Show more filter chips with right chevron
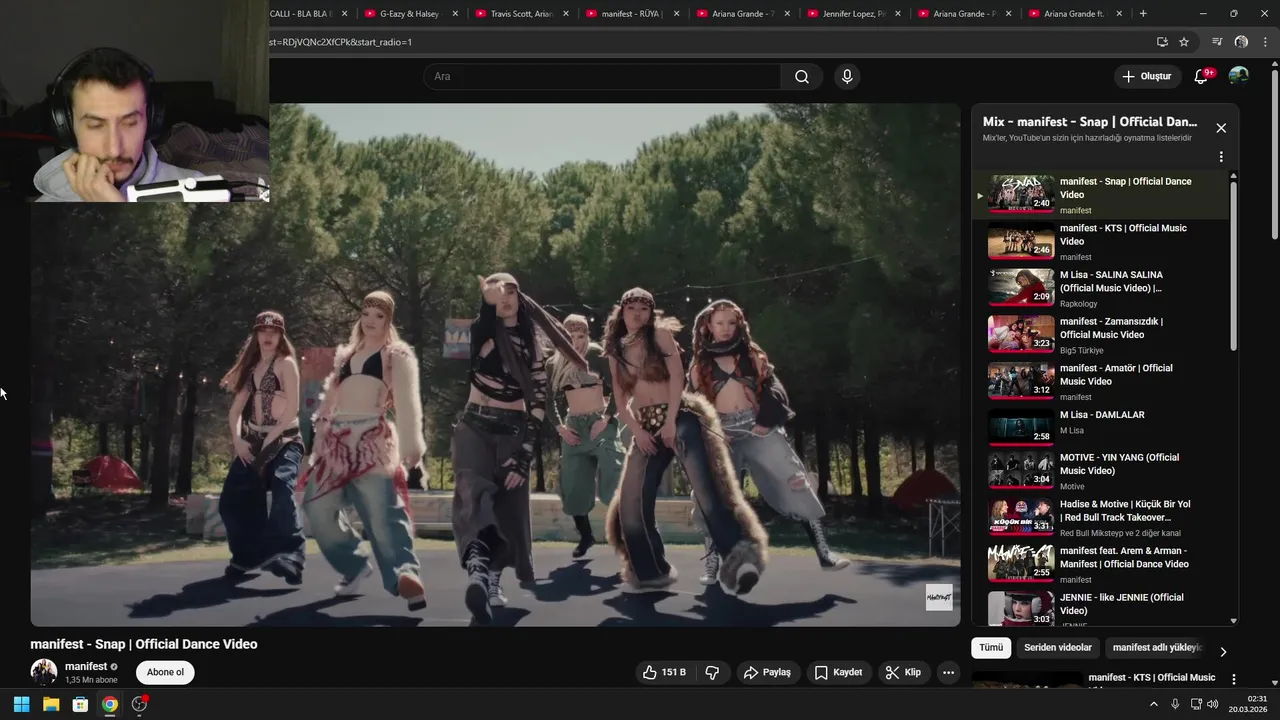The height and width of the screenshot is (720, 1280). [1222, 651]
